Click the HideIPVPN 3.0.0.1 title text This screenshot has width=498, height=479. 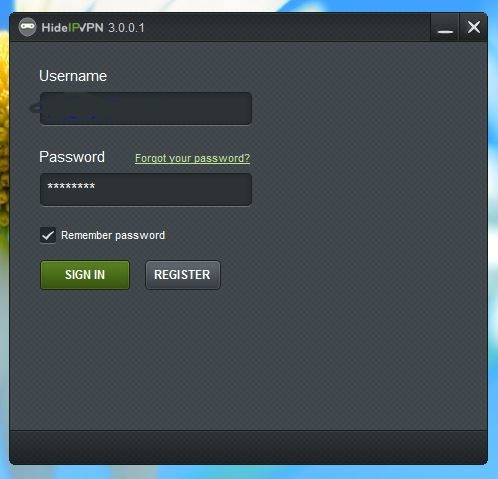pos(93,28)
